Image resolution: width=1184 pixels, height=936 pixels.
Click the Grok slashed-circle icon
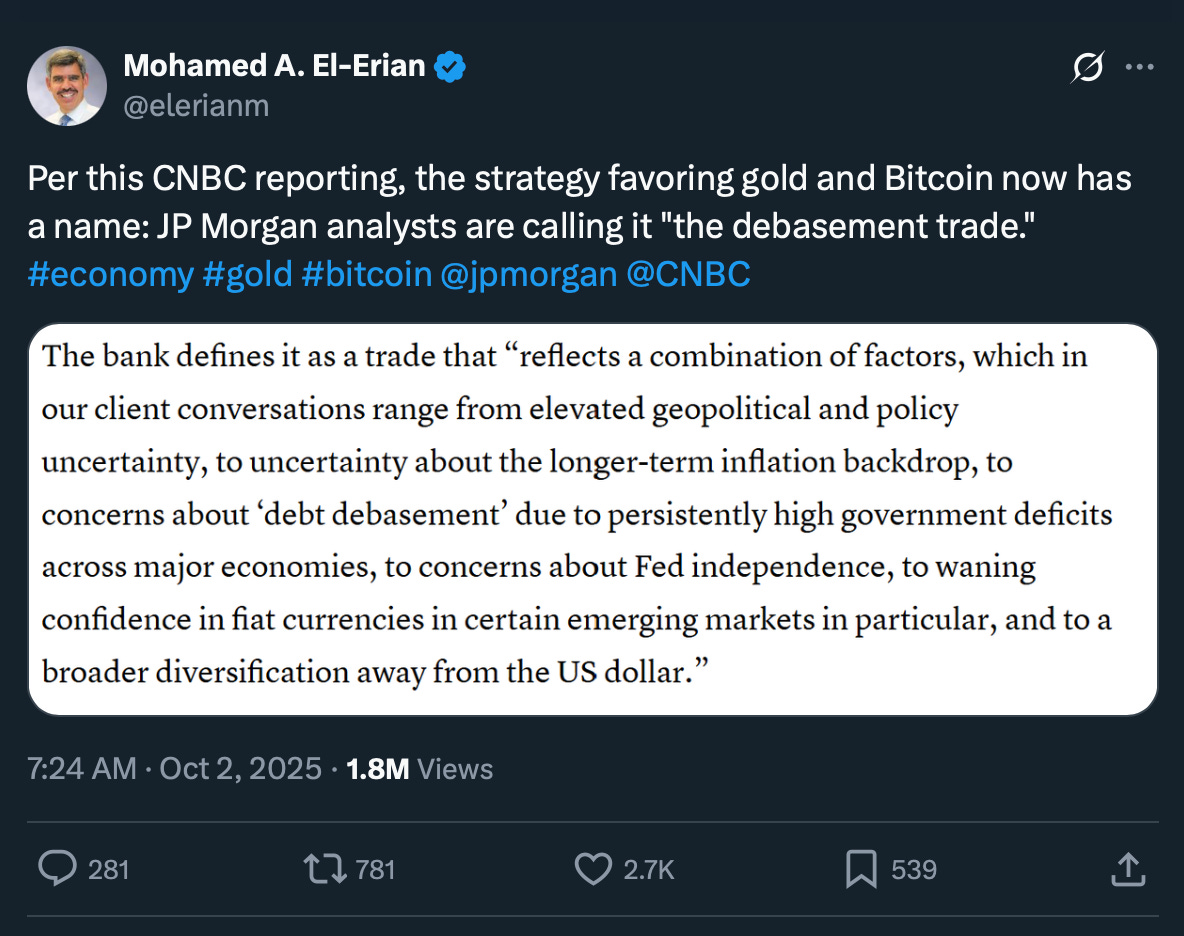[x=1086, y=69]
